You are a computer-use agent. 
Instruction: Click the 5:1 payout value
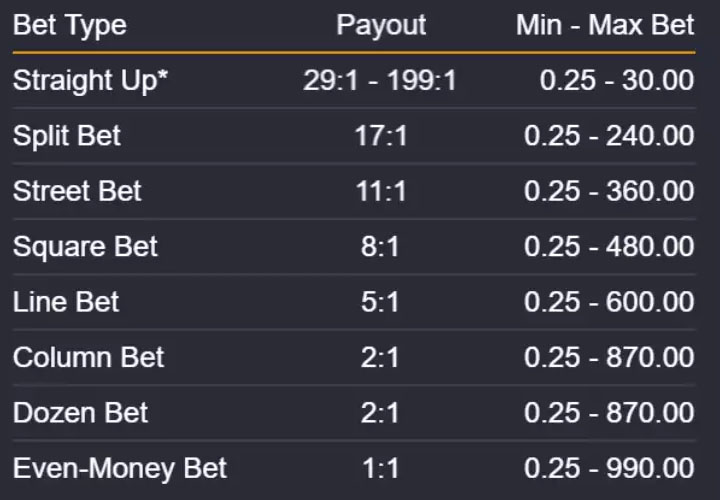(380, 303)
